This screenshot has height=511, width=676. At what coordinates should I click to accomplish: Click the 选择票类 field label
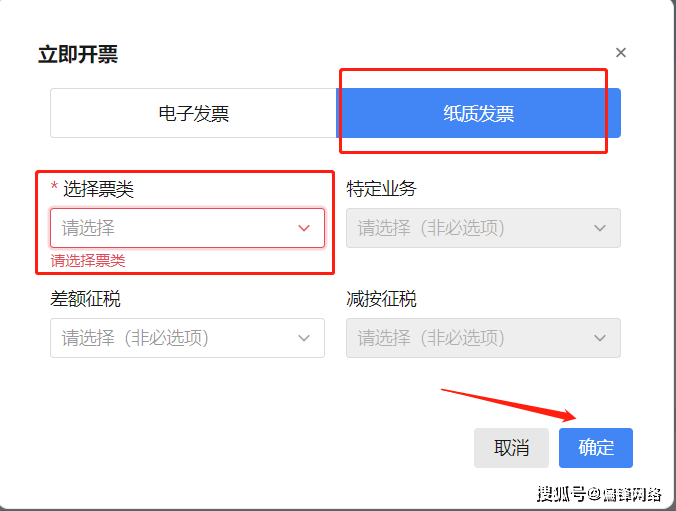pos(99,189)
